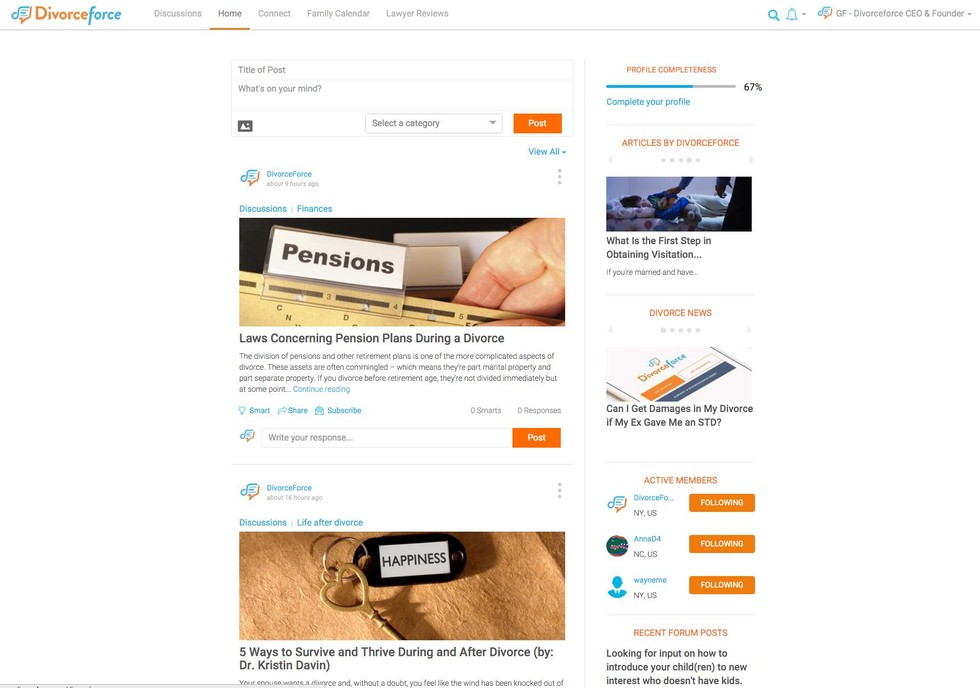
Task: Switch to the Lawyer Reviews tab
Action: [x=417, y=13]
